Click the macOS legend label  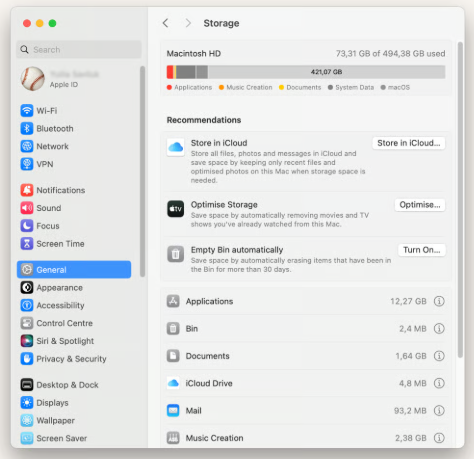[399, 87]
